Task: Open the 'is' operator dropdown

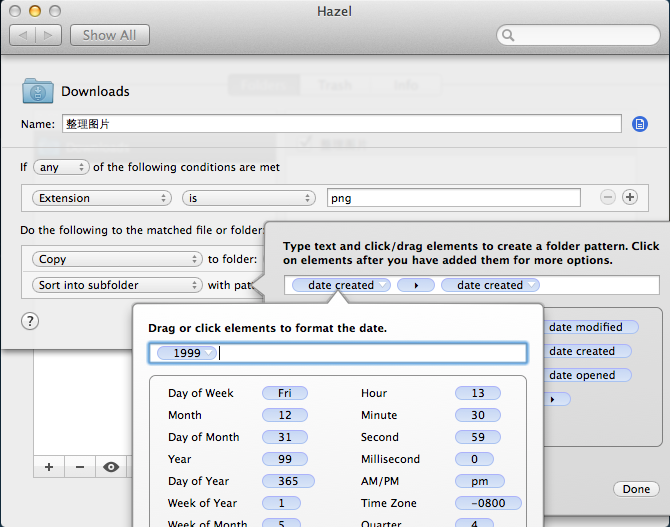Action: click(x=249, y=198)
